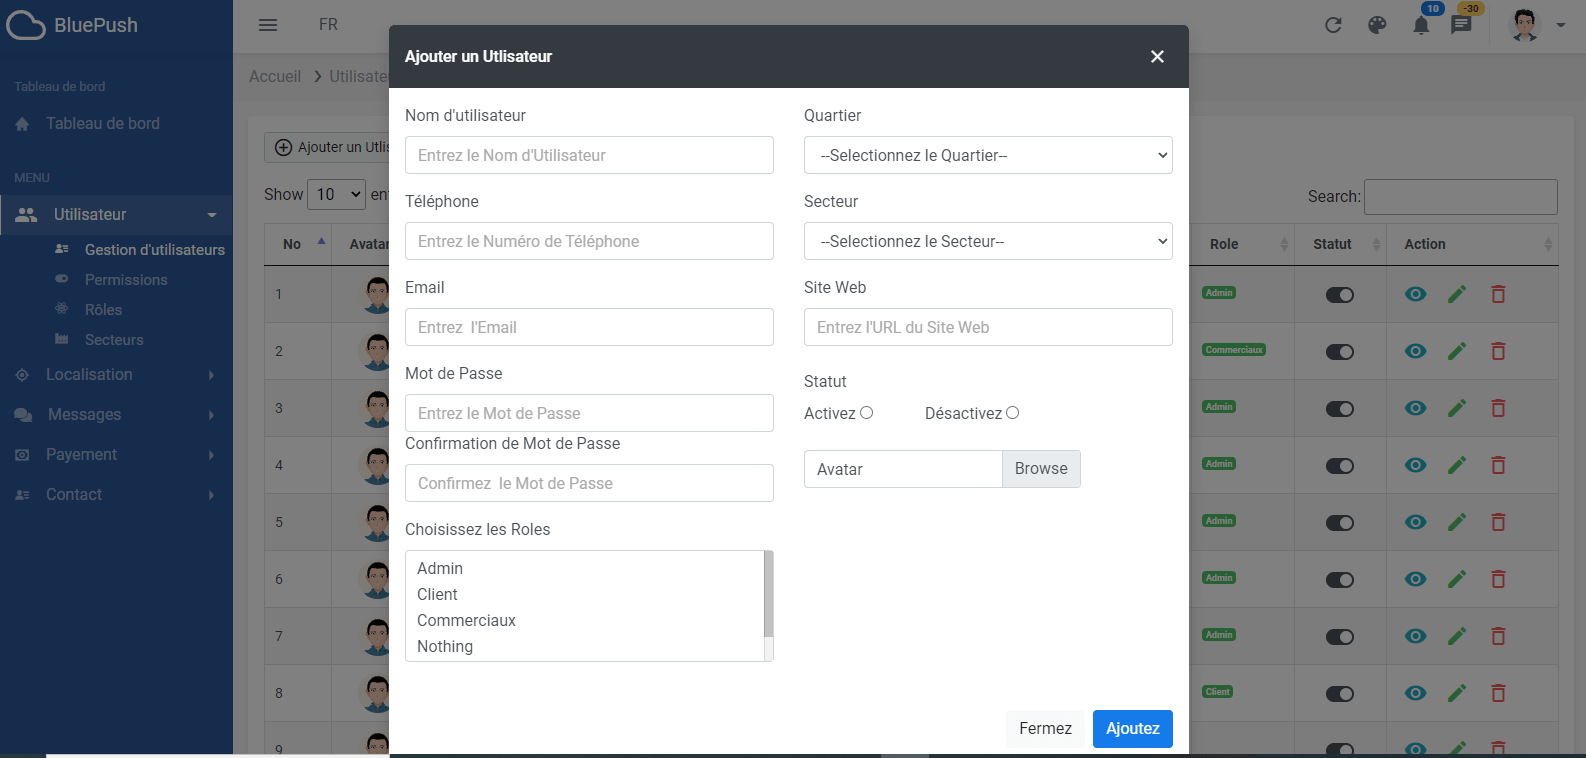This screenshot has width=1586, height=758.
Task: Click the Fermez button
Action: [x=1045, y=728]
